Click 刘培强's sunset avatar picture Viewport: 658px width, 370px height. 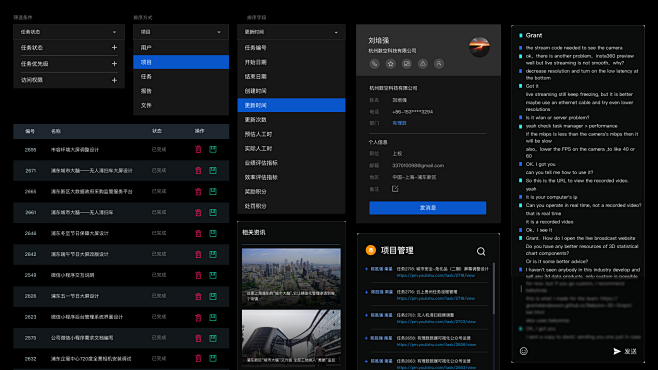coord(479,47)
